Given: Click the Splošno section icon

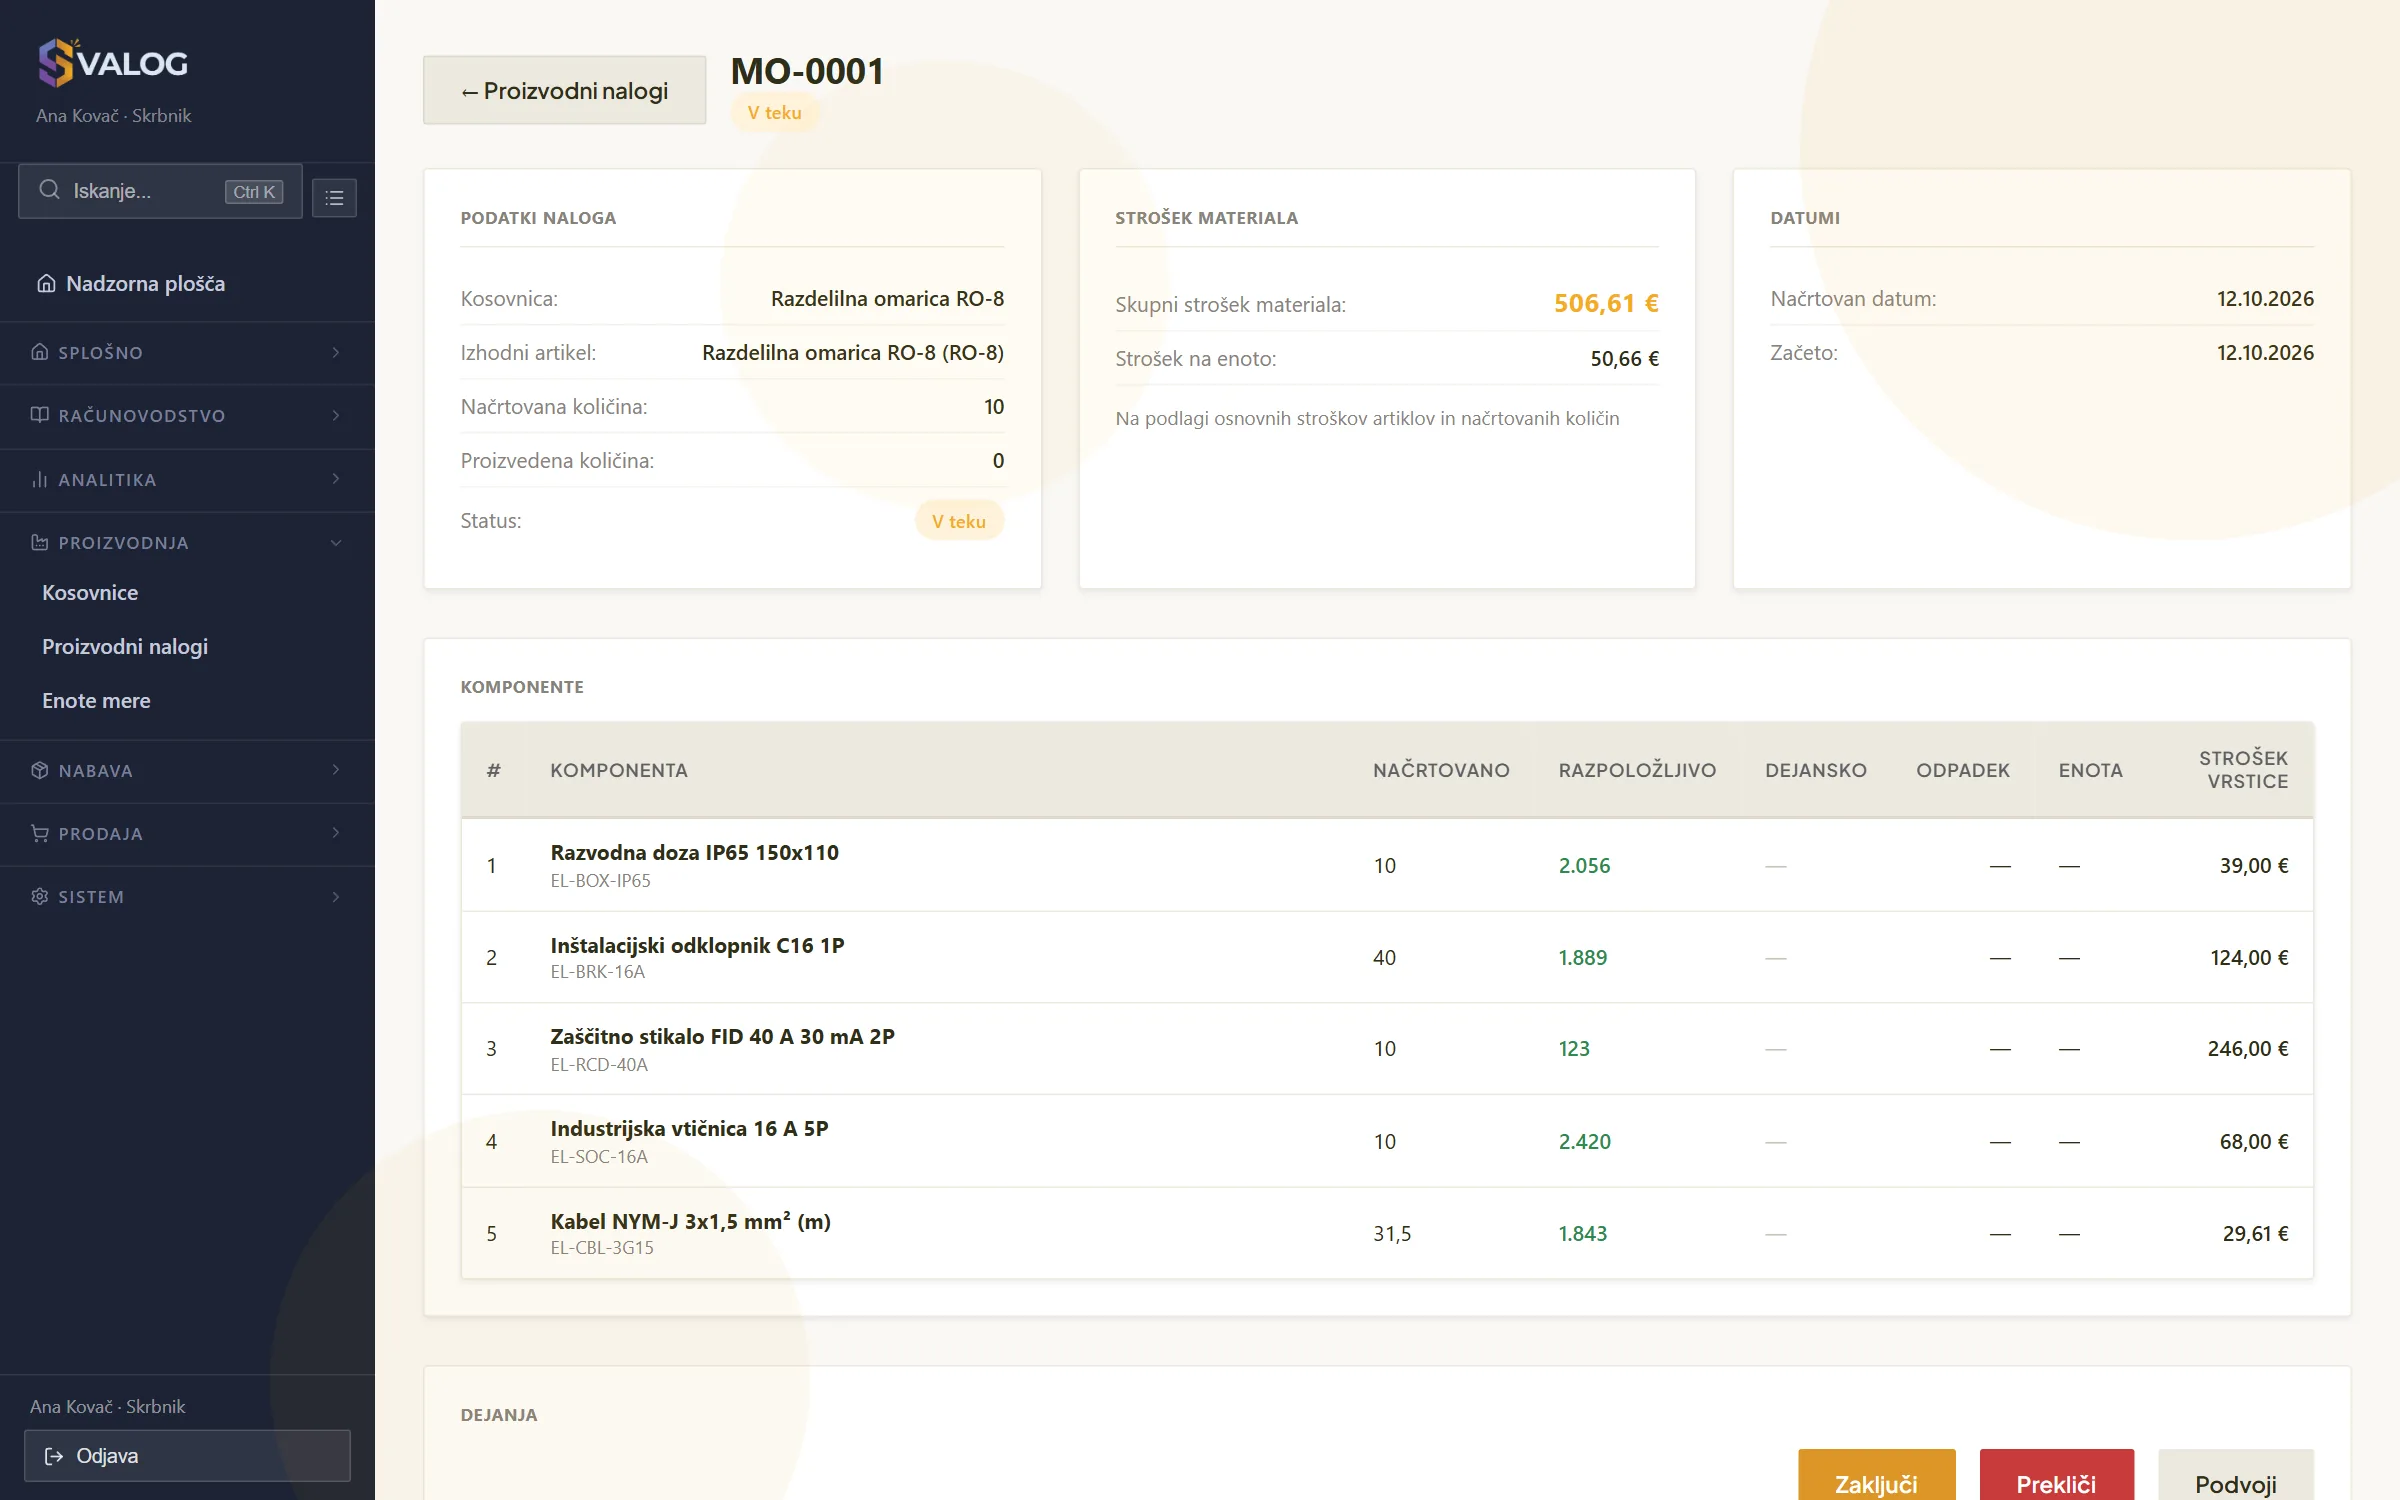Looking at the screenshot, I should (x=40, y=352).
